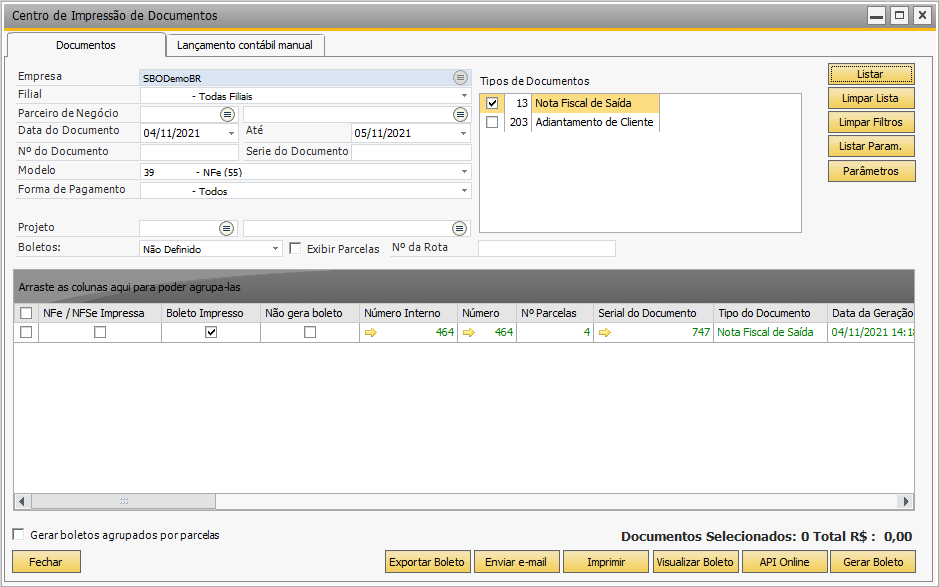This screenshot has height=587, width=940.
Task: Follow link arrow in Número Interno cell
Action: [370, 332]
